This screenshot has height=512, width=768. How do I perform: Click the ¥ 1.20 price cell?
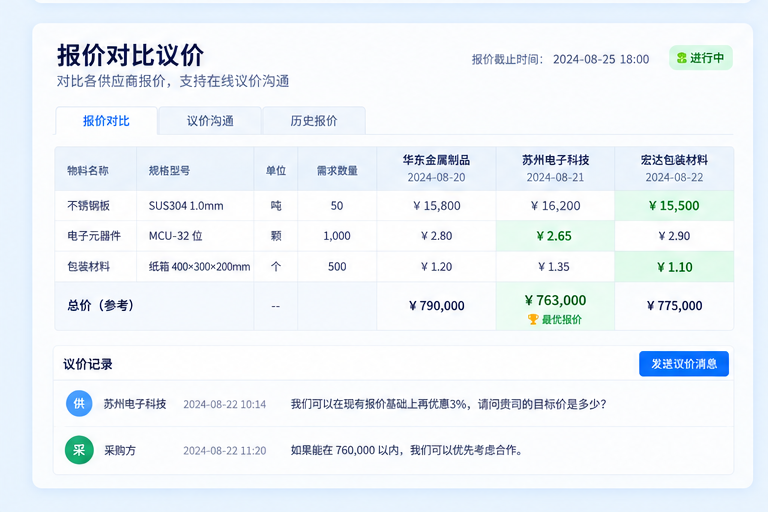click(x=436, y=267)
